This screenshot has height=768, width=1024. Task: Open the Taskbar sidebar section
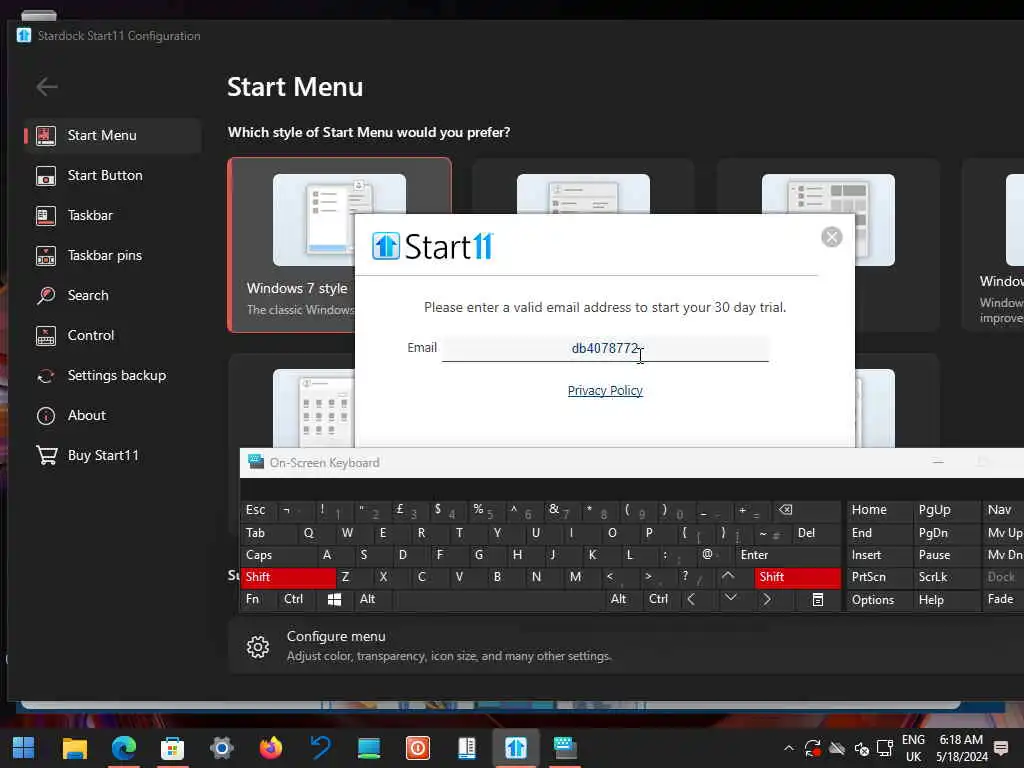(112, 215)
